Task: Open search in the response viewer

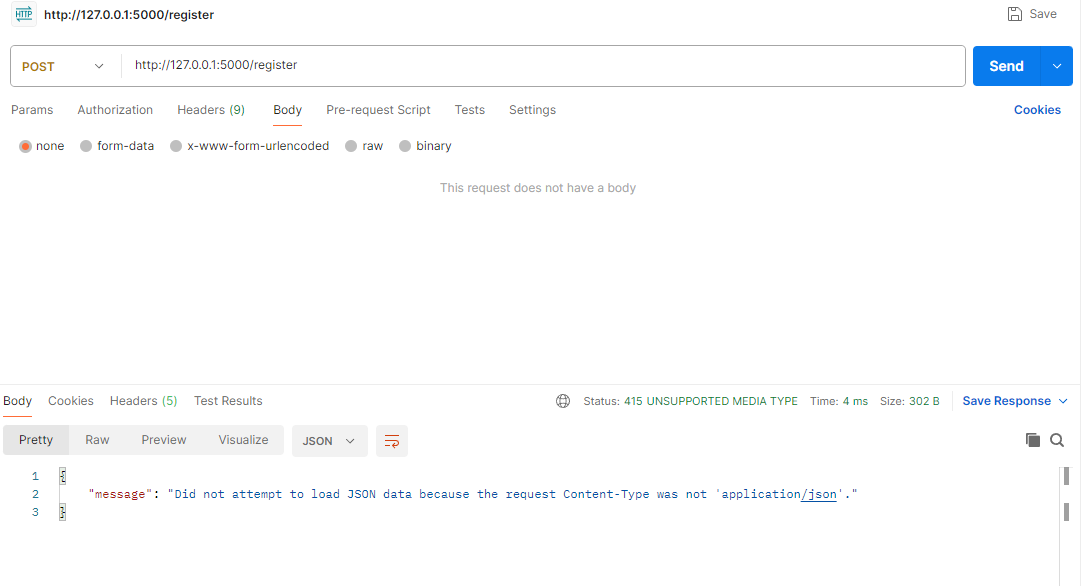Action: (1057, 440)
